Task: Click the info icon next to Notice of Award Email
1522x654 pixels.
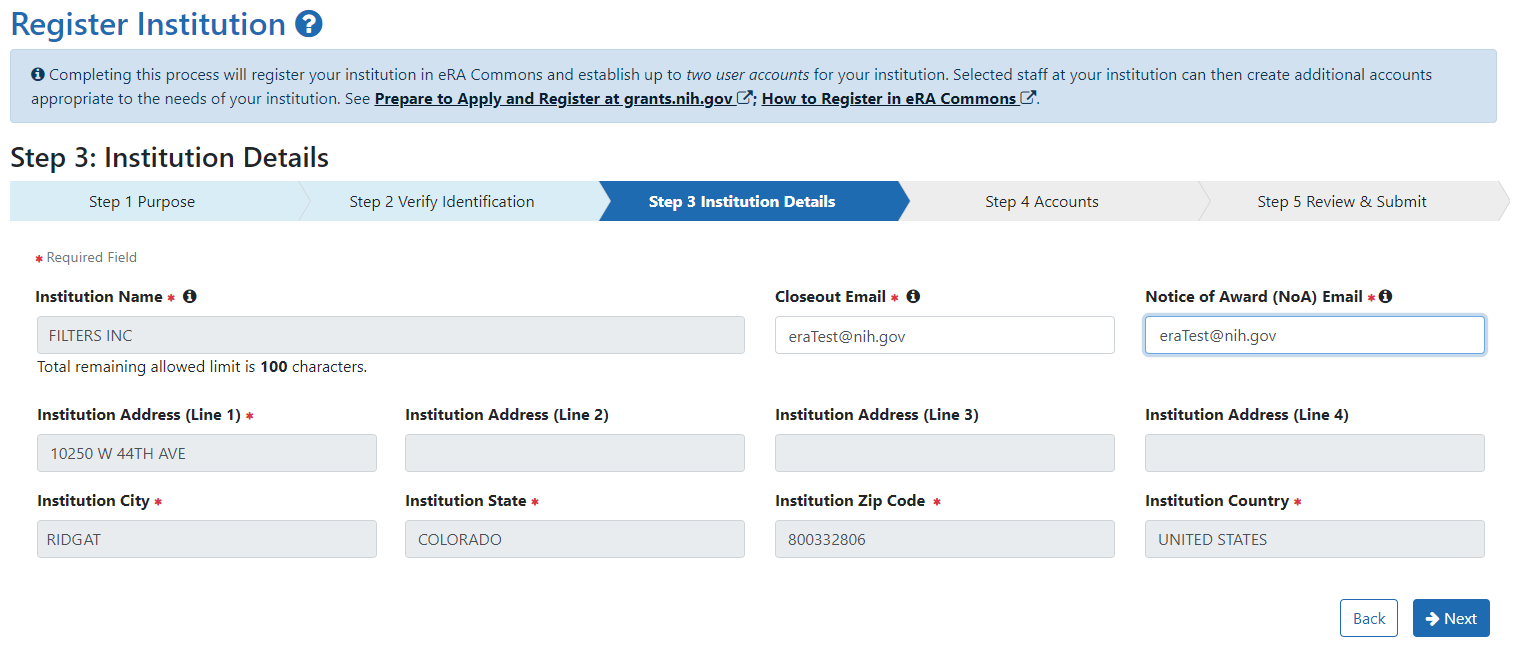Action: click(1385, 295)
